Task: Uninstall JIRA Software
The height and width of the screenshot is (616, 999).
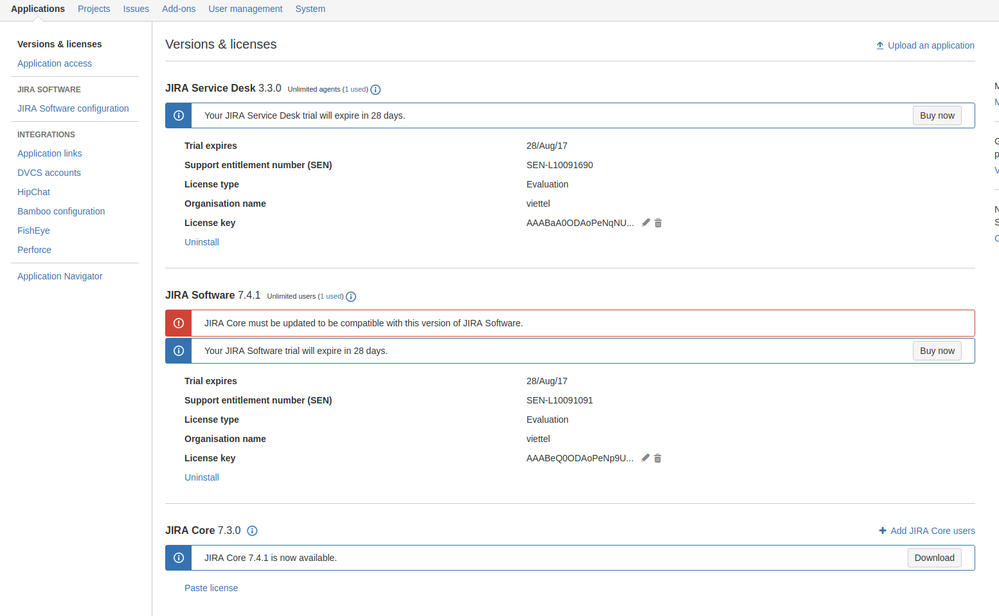Action: (x=201, y=477)
